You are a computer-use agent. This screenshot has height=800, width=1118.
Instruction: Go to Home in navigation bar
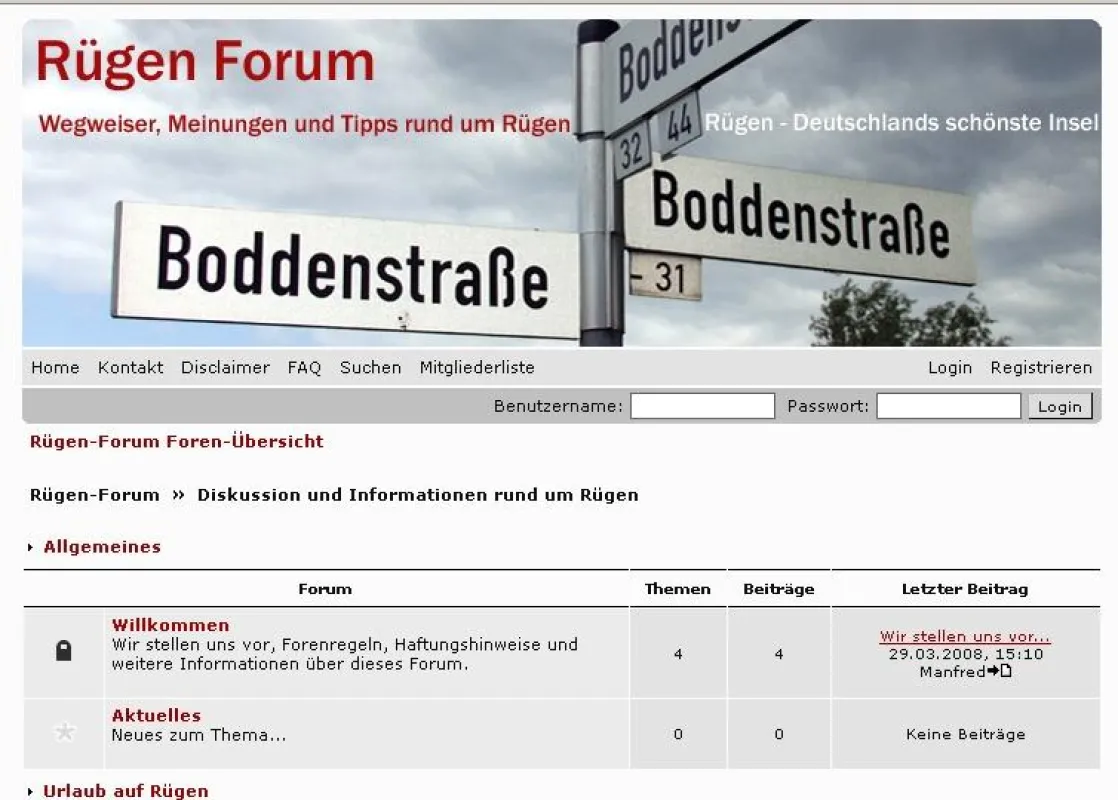pos(55,367)
